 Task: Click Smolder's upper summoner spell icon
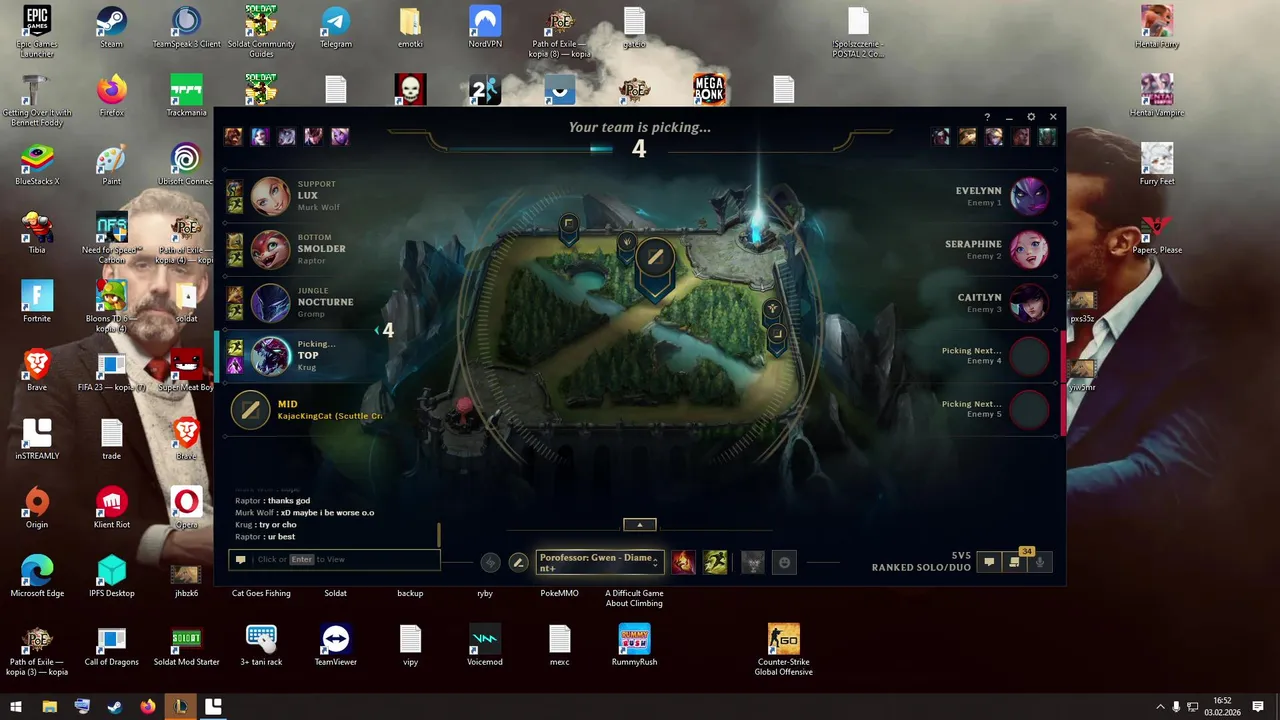(235, 241)
